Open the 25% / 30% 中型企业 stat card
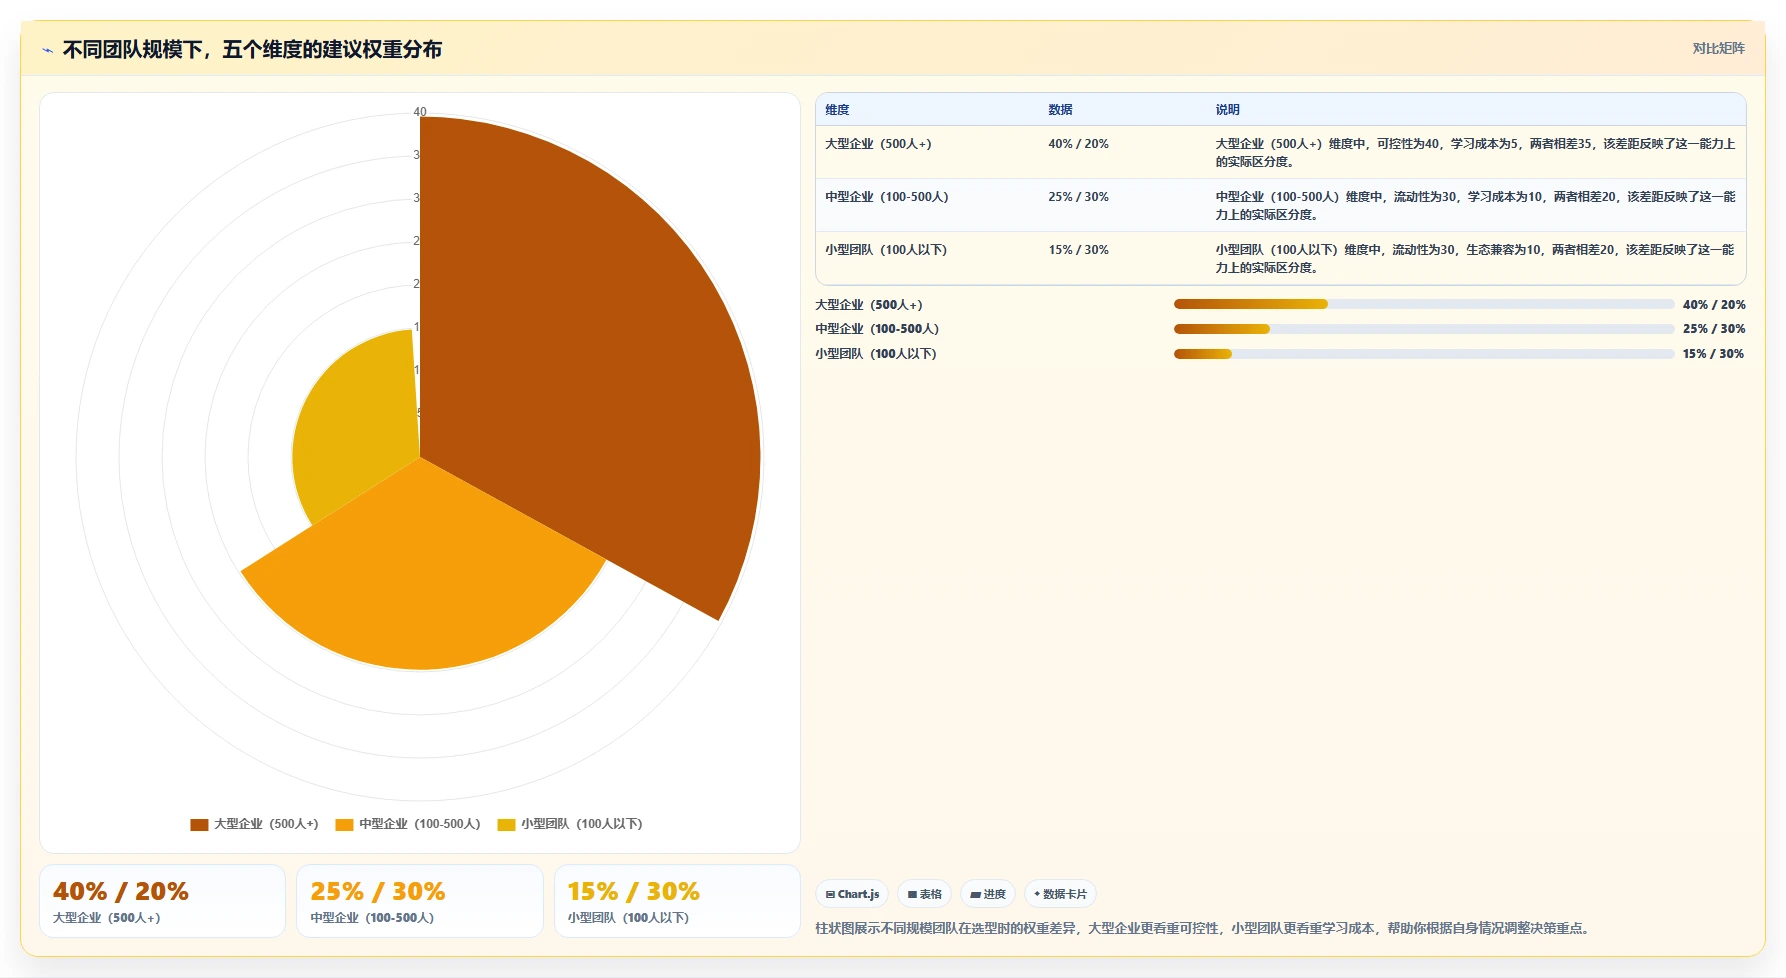 click(x=420, y=901)
